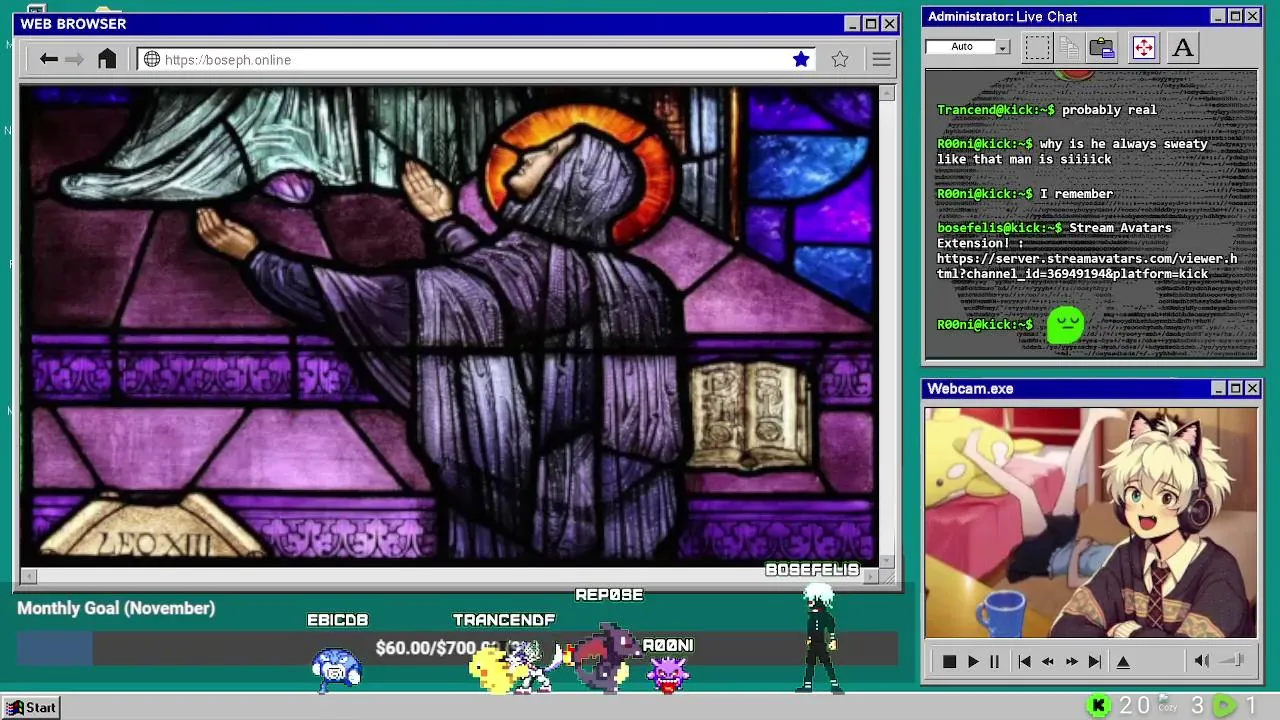Click R00ni's 'I remember' chat message
Image resolution: width=1280 pixels, height=720 pixels.
coord(1076,194)
